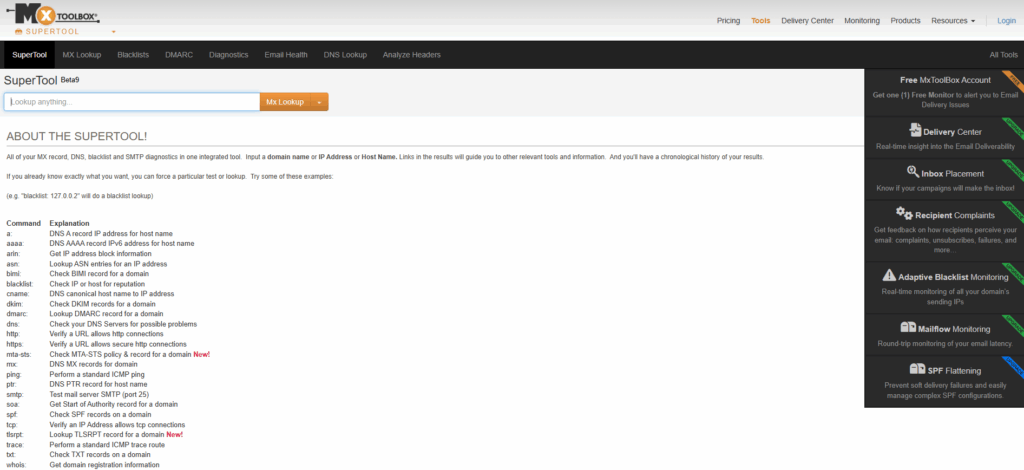
Task: Click the 'arin:' command
Action: coord(13,253)
